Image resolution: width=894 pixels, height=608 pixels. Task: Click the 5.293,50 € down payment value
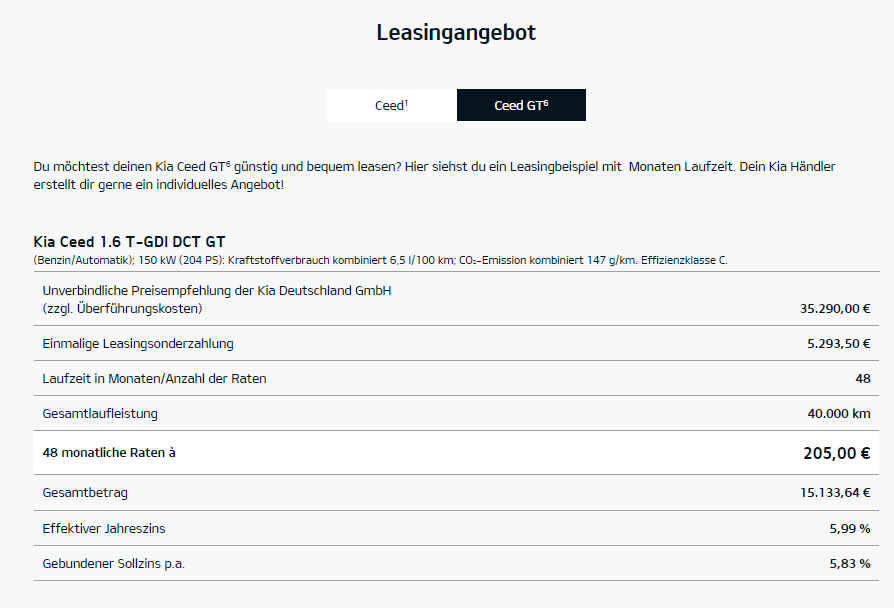(x=838, y=343)
